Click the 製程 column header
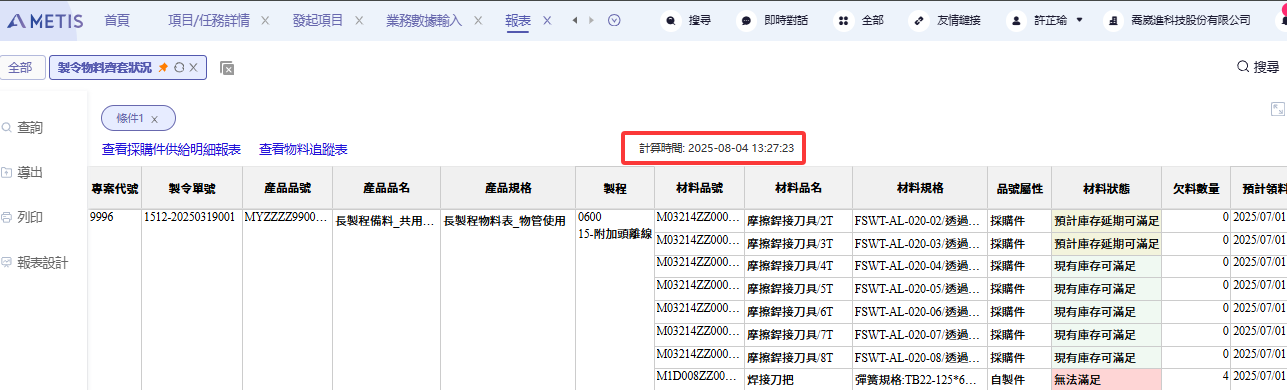The height and width of the screenshot is (390, 1287). pyautogui.click(x=614, y=188)
